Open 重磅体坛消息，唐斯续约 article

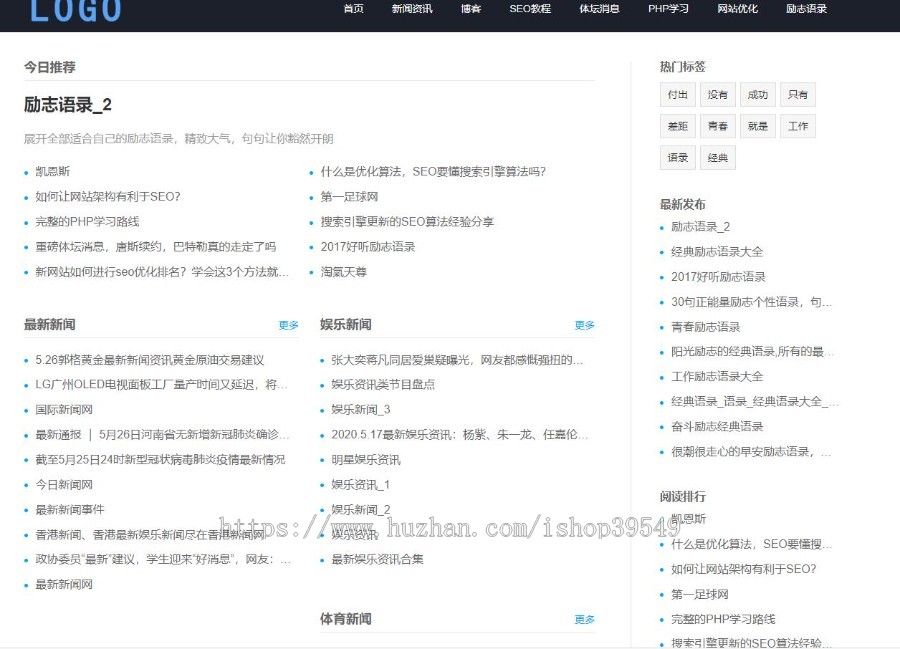pos(156,247)
